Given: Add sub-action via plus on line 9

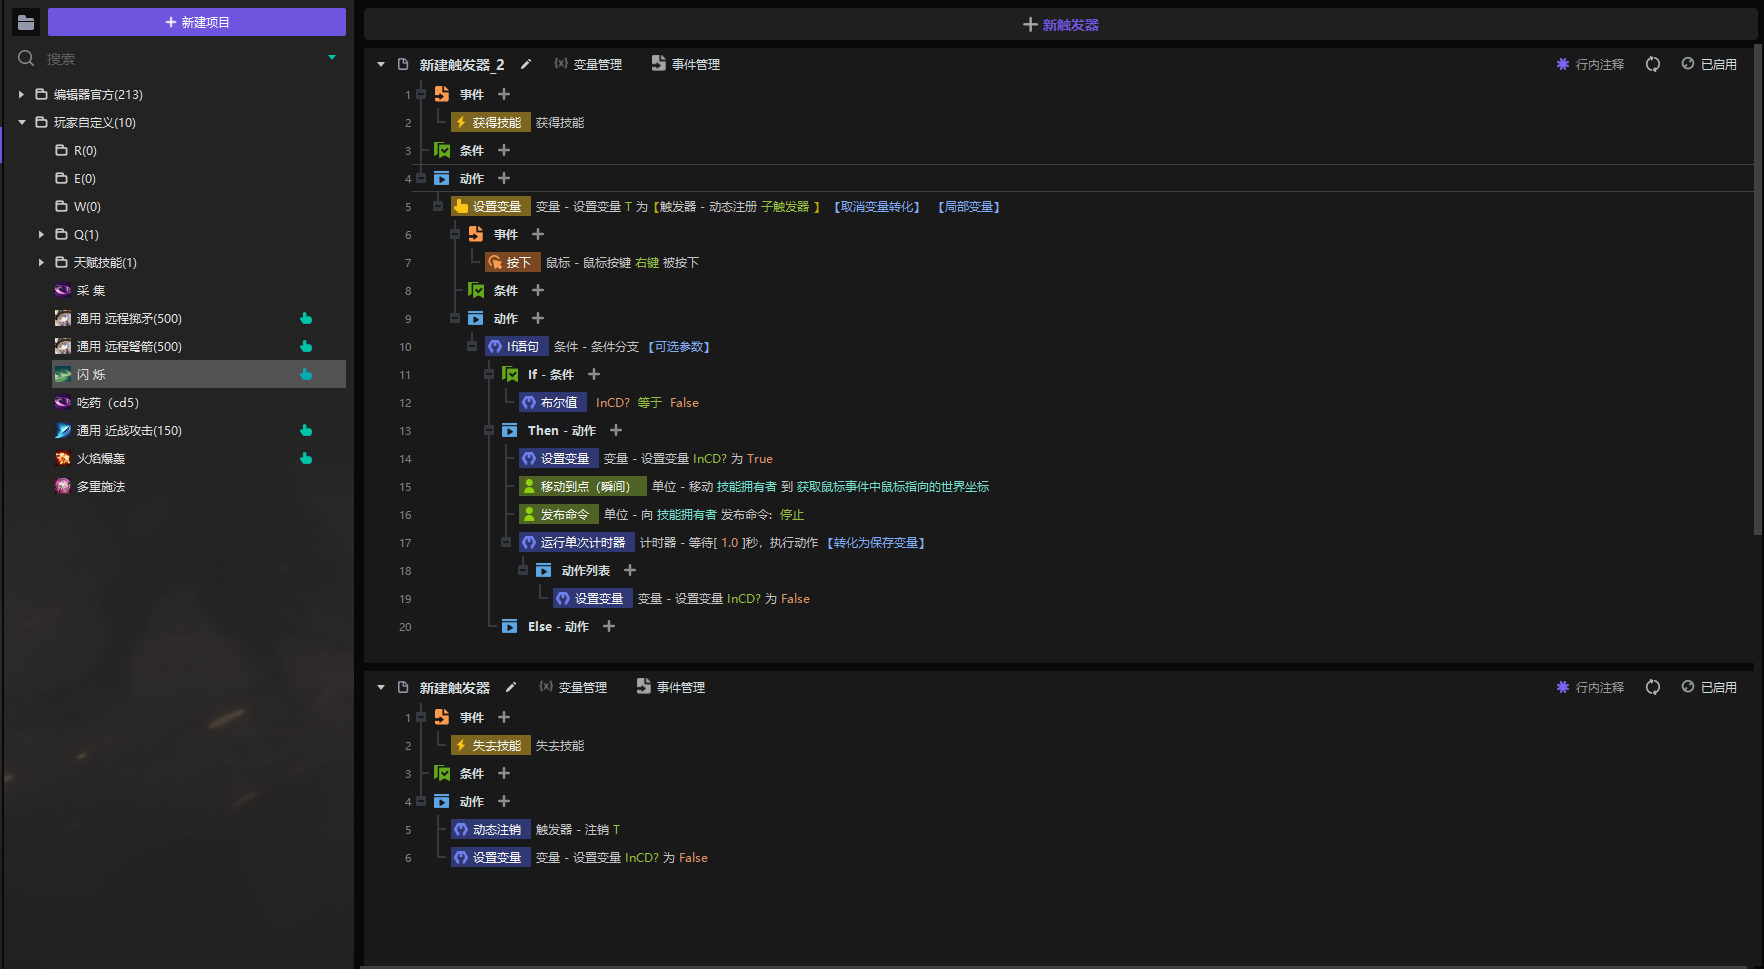Looking at the screenshot, I should point(538,319).
